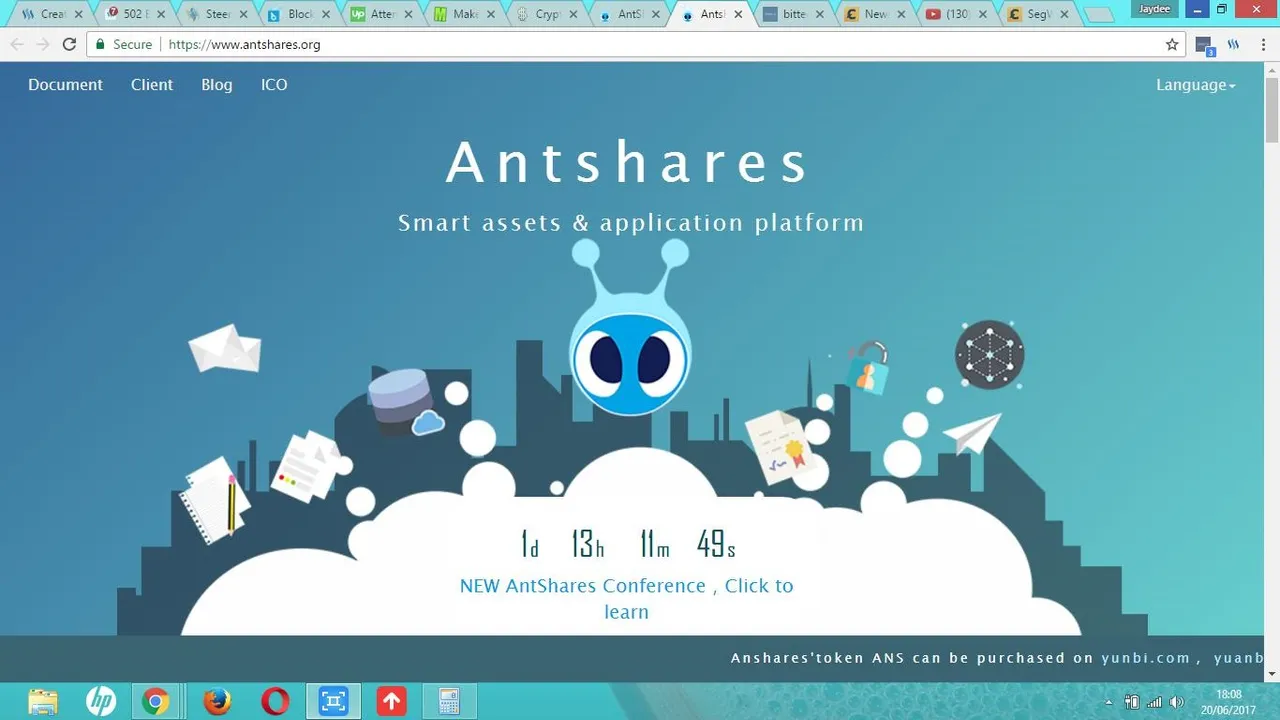Click the '13h' countdown value
Image resolution: width=1280 pixels, height=720 pixels.
588,545
